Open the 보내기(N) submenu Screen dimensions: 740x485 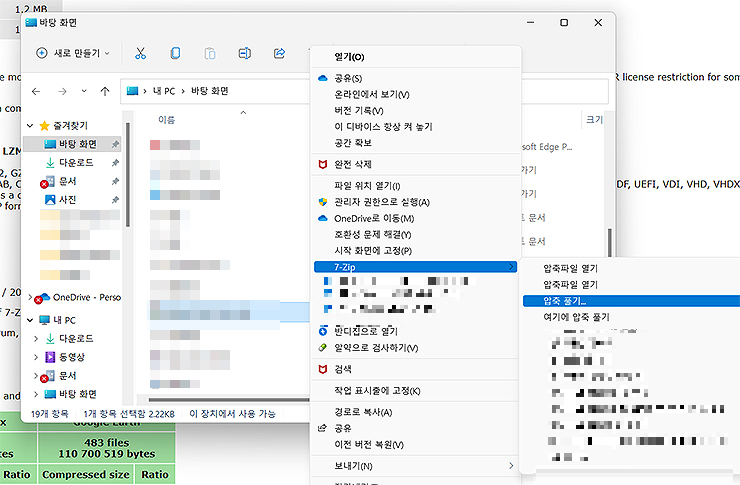pos(415,466)
